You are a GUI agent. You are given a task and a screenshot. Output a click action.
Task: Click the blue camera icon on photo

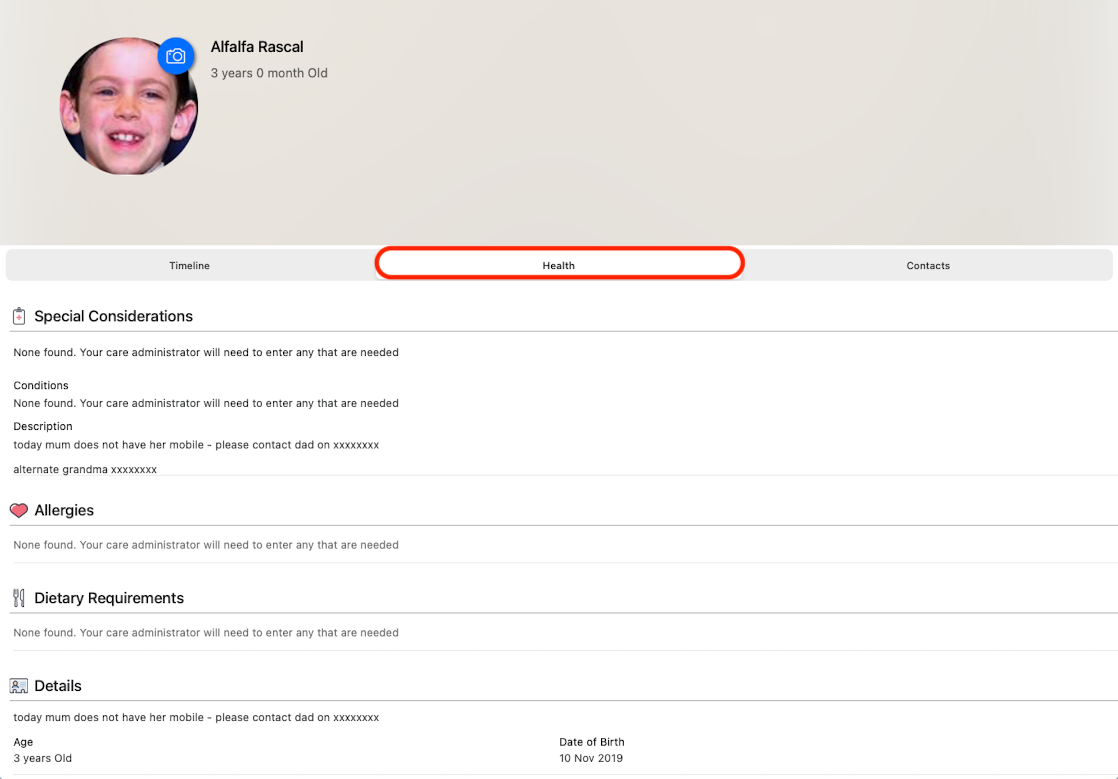[x=175, y=56]
